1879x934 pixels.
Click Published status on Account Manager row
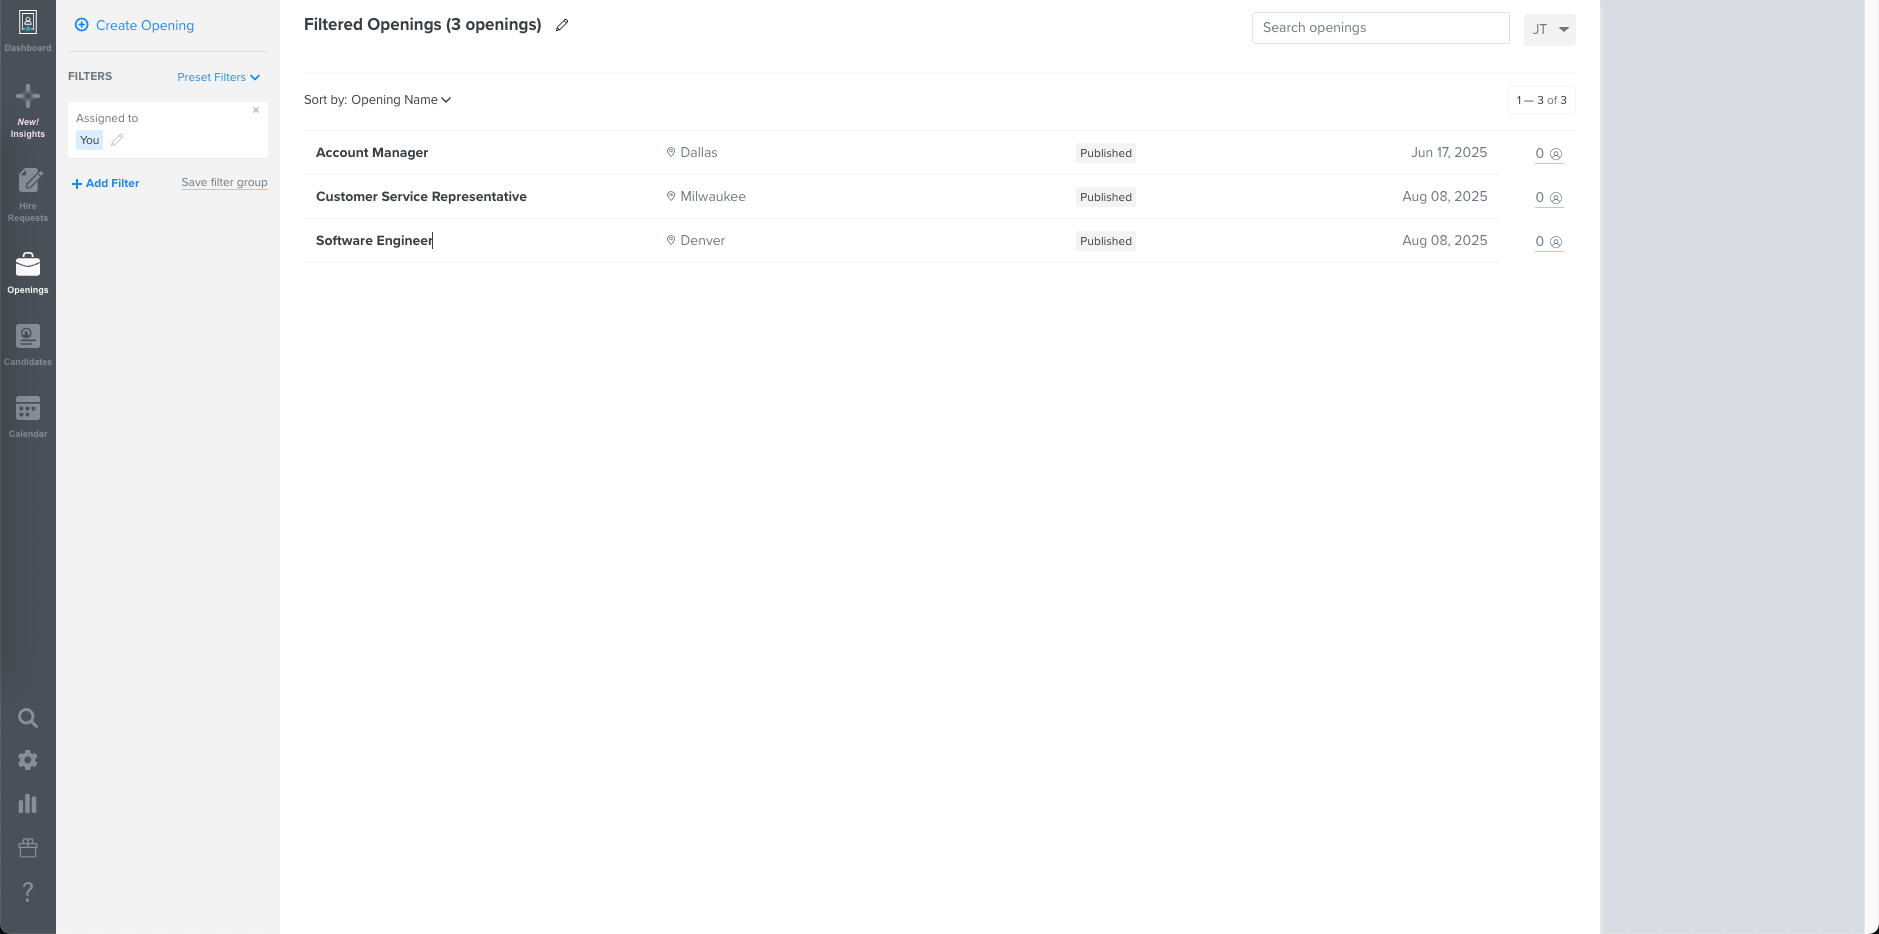1106,153
